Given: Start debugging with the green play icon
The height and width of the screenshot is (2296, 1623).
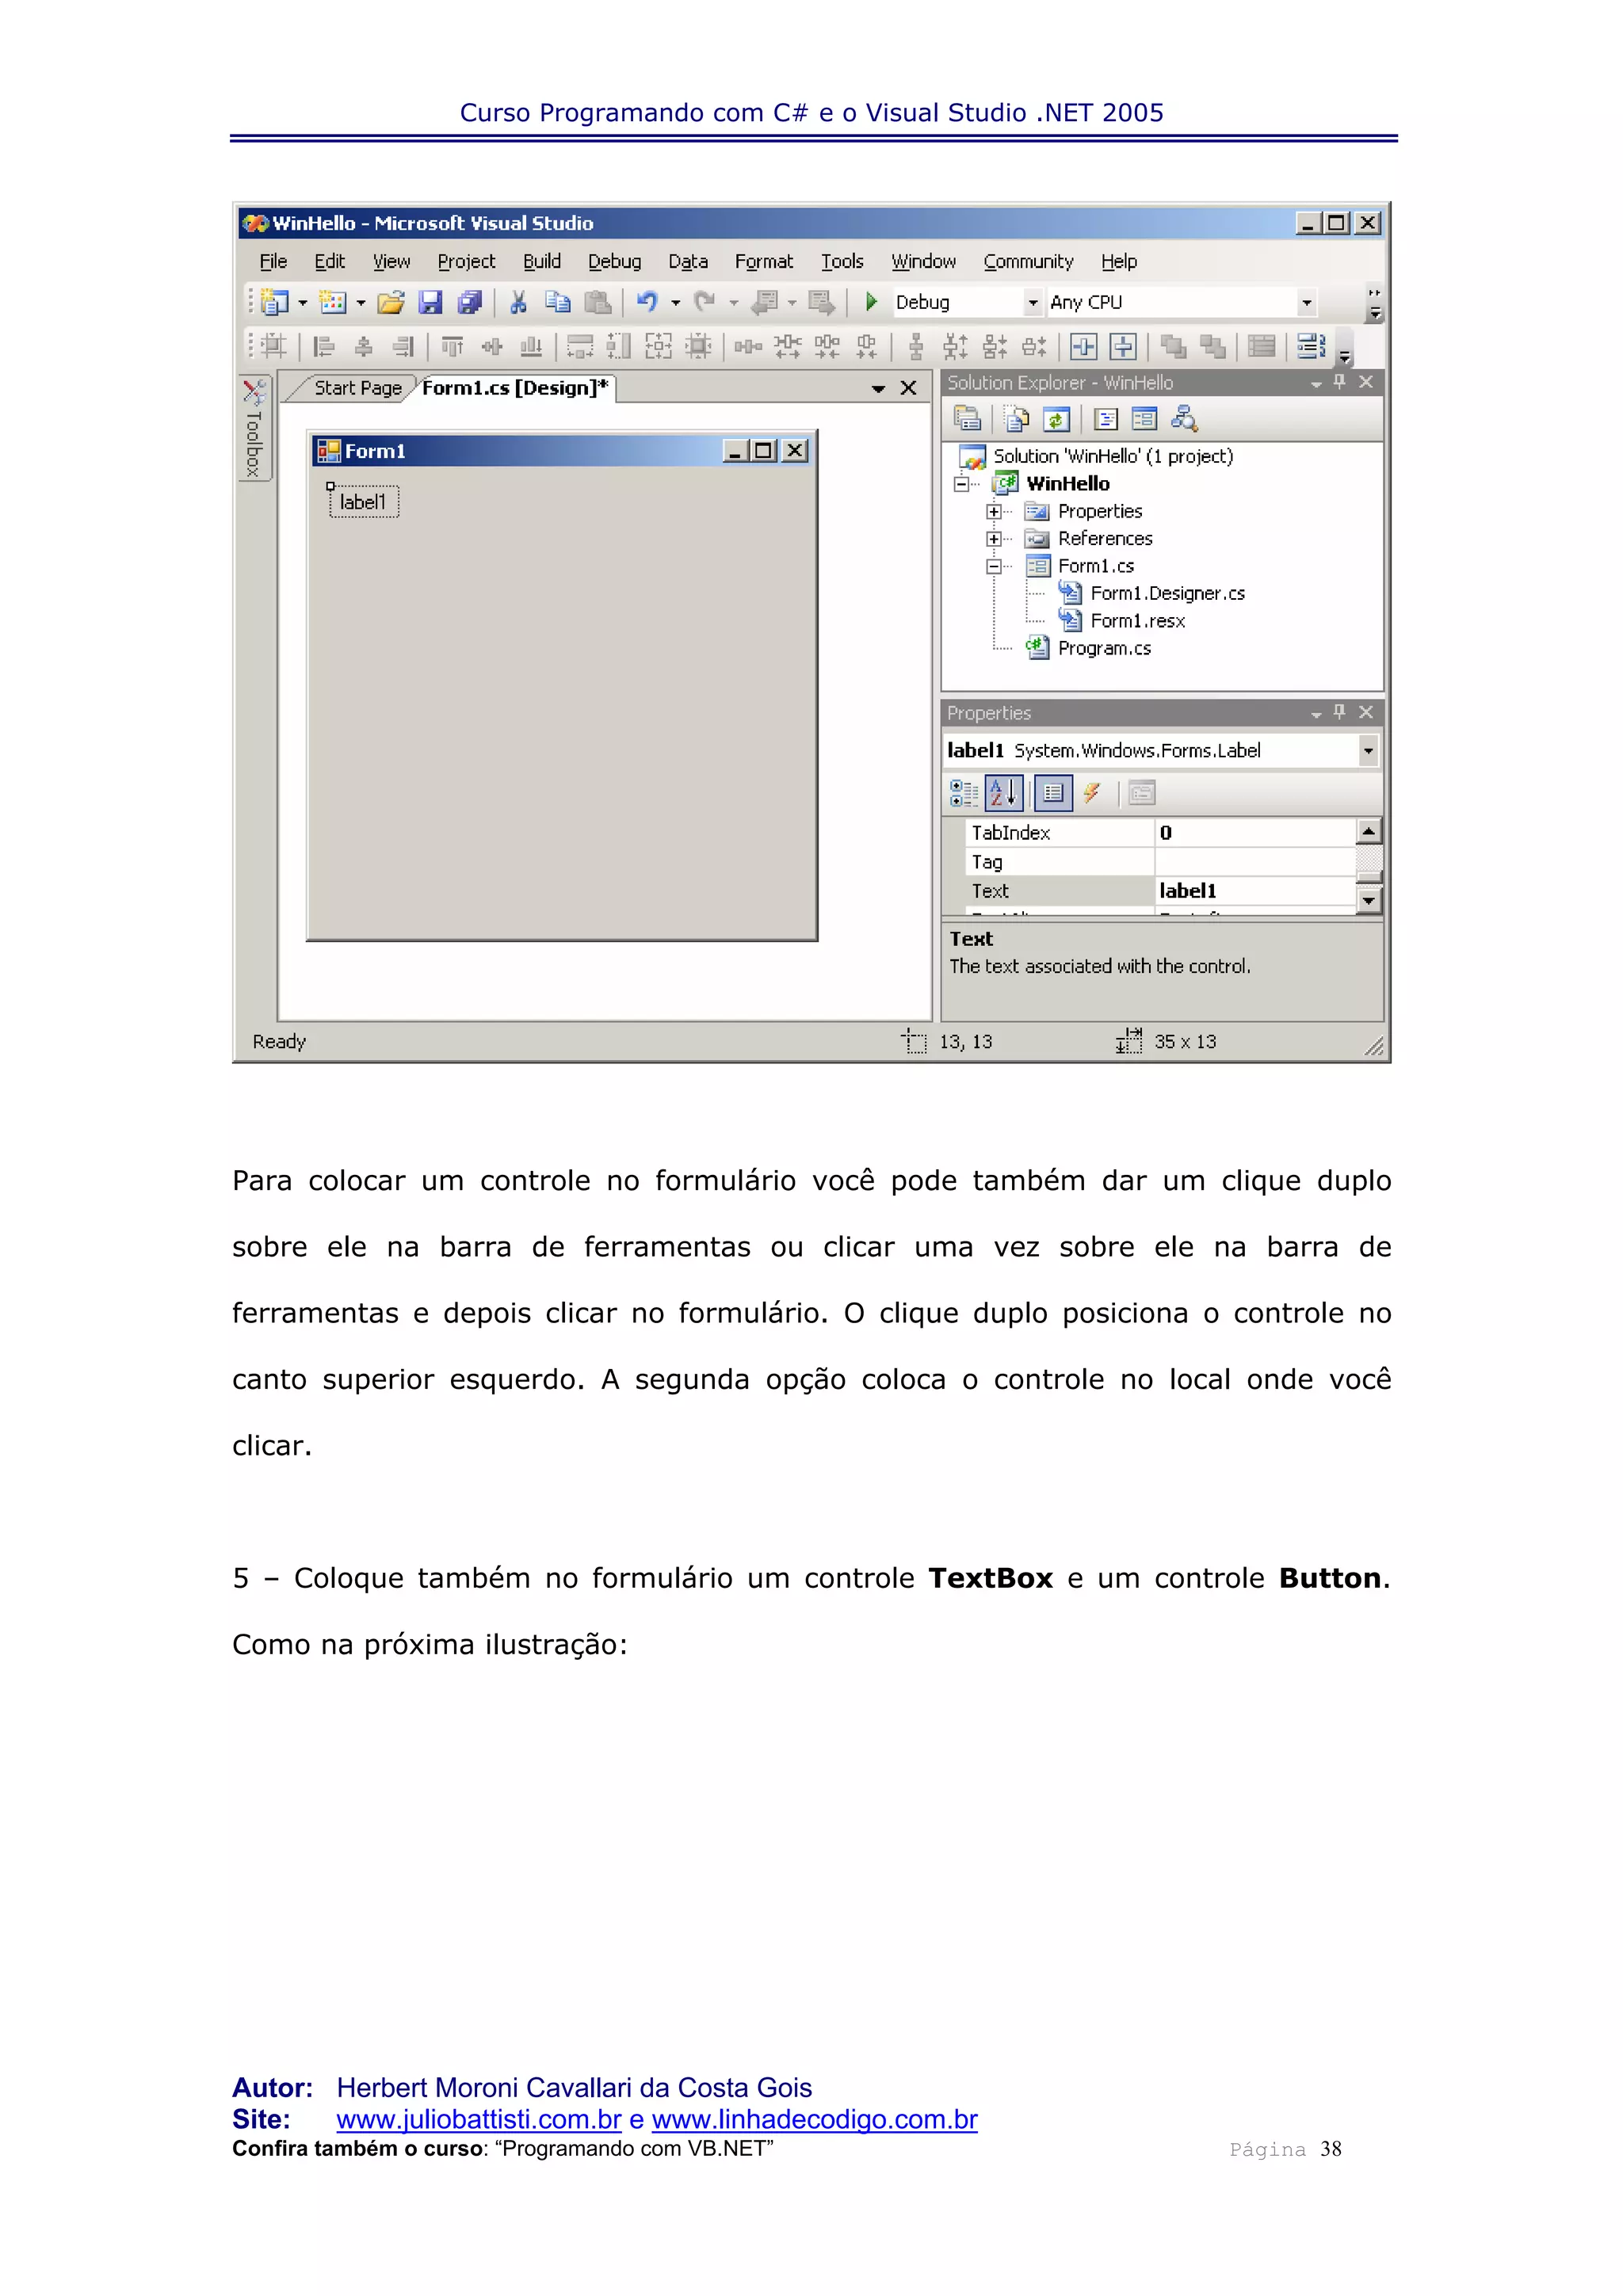Looking at the screenshot, I should [x=871, y=302].
